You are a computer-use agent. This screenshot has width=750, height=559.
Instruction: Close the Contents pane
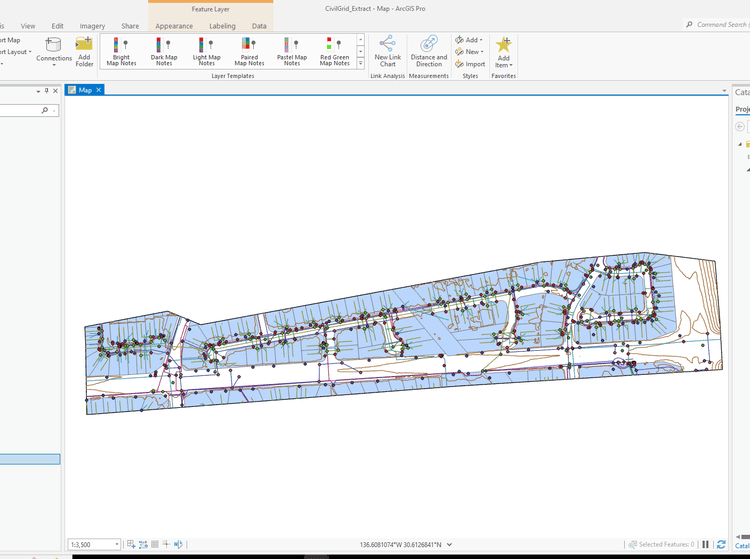tap(55, 91)
